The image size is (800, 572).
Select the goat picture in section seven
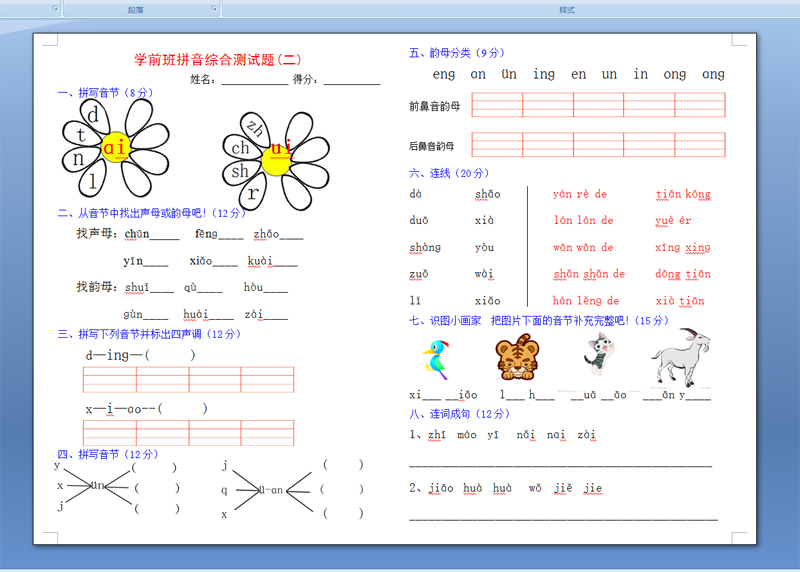(681, 357)
